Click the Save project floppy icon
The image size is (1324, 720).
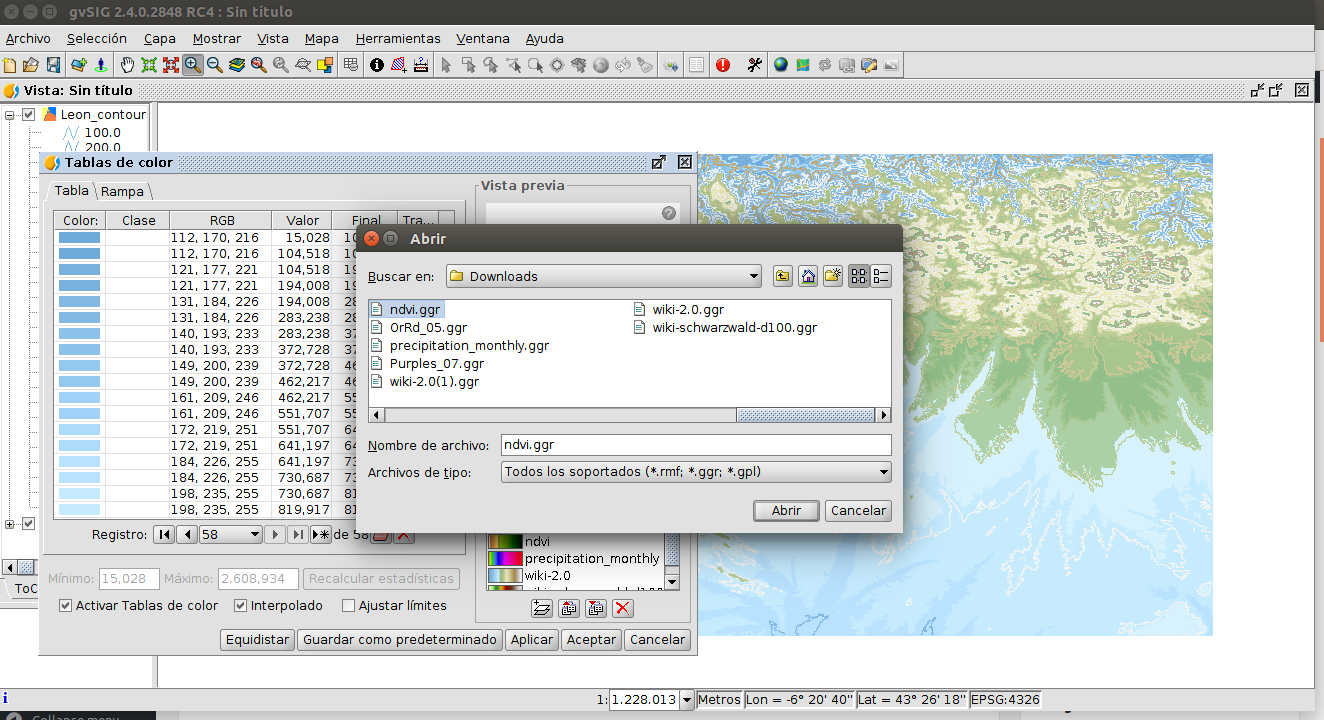54,65
